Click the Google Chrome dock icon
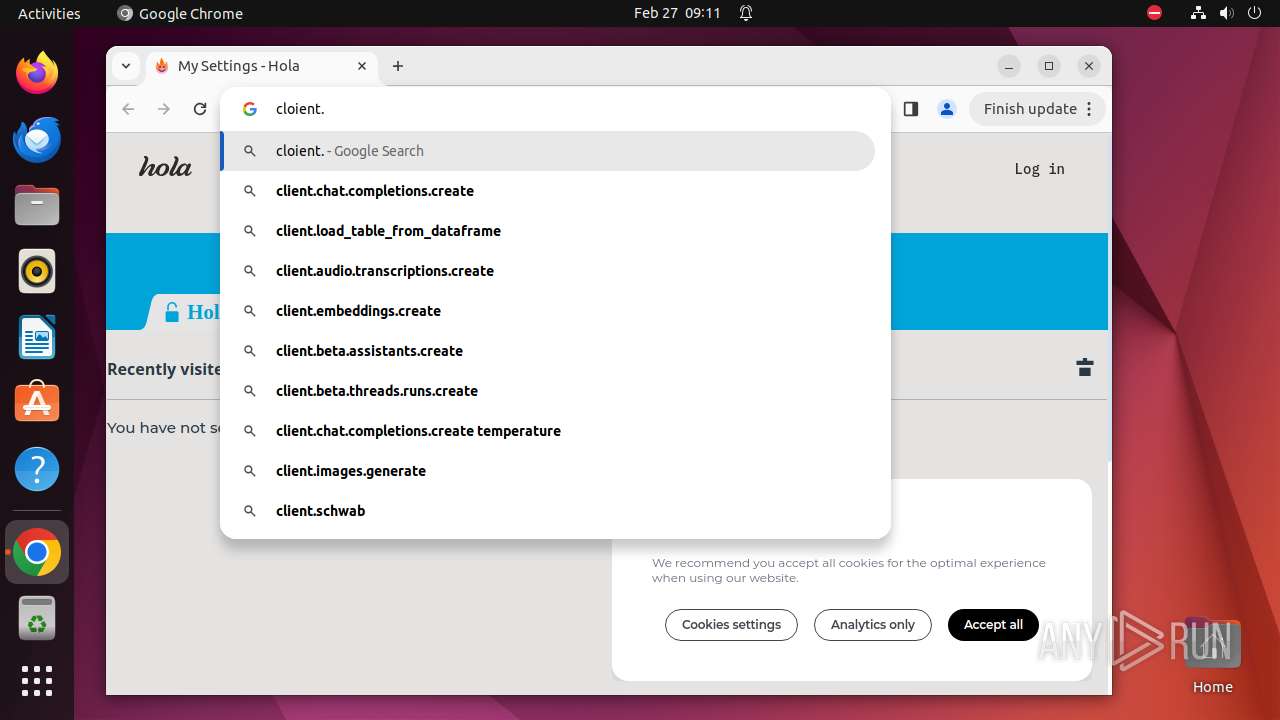Viewport: 1280px width, 720px height. 37,552
